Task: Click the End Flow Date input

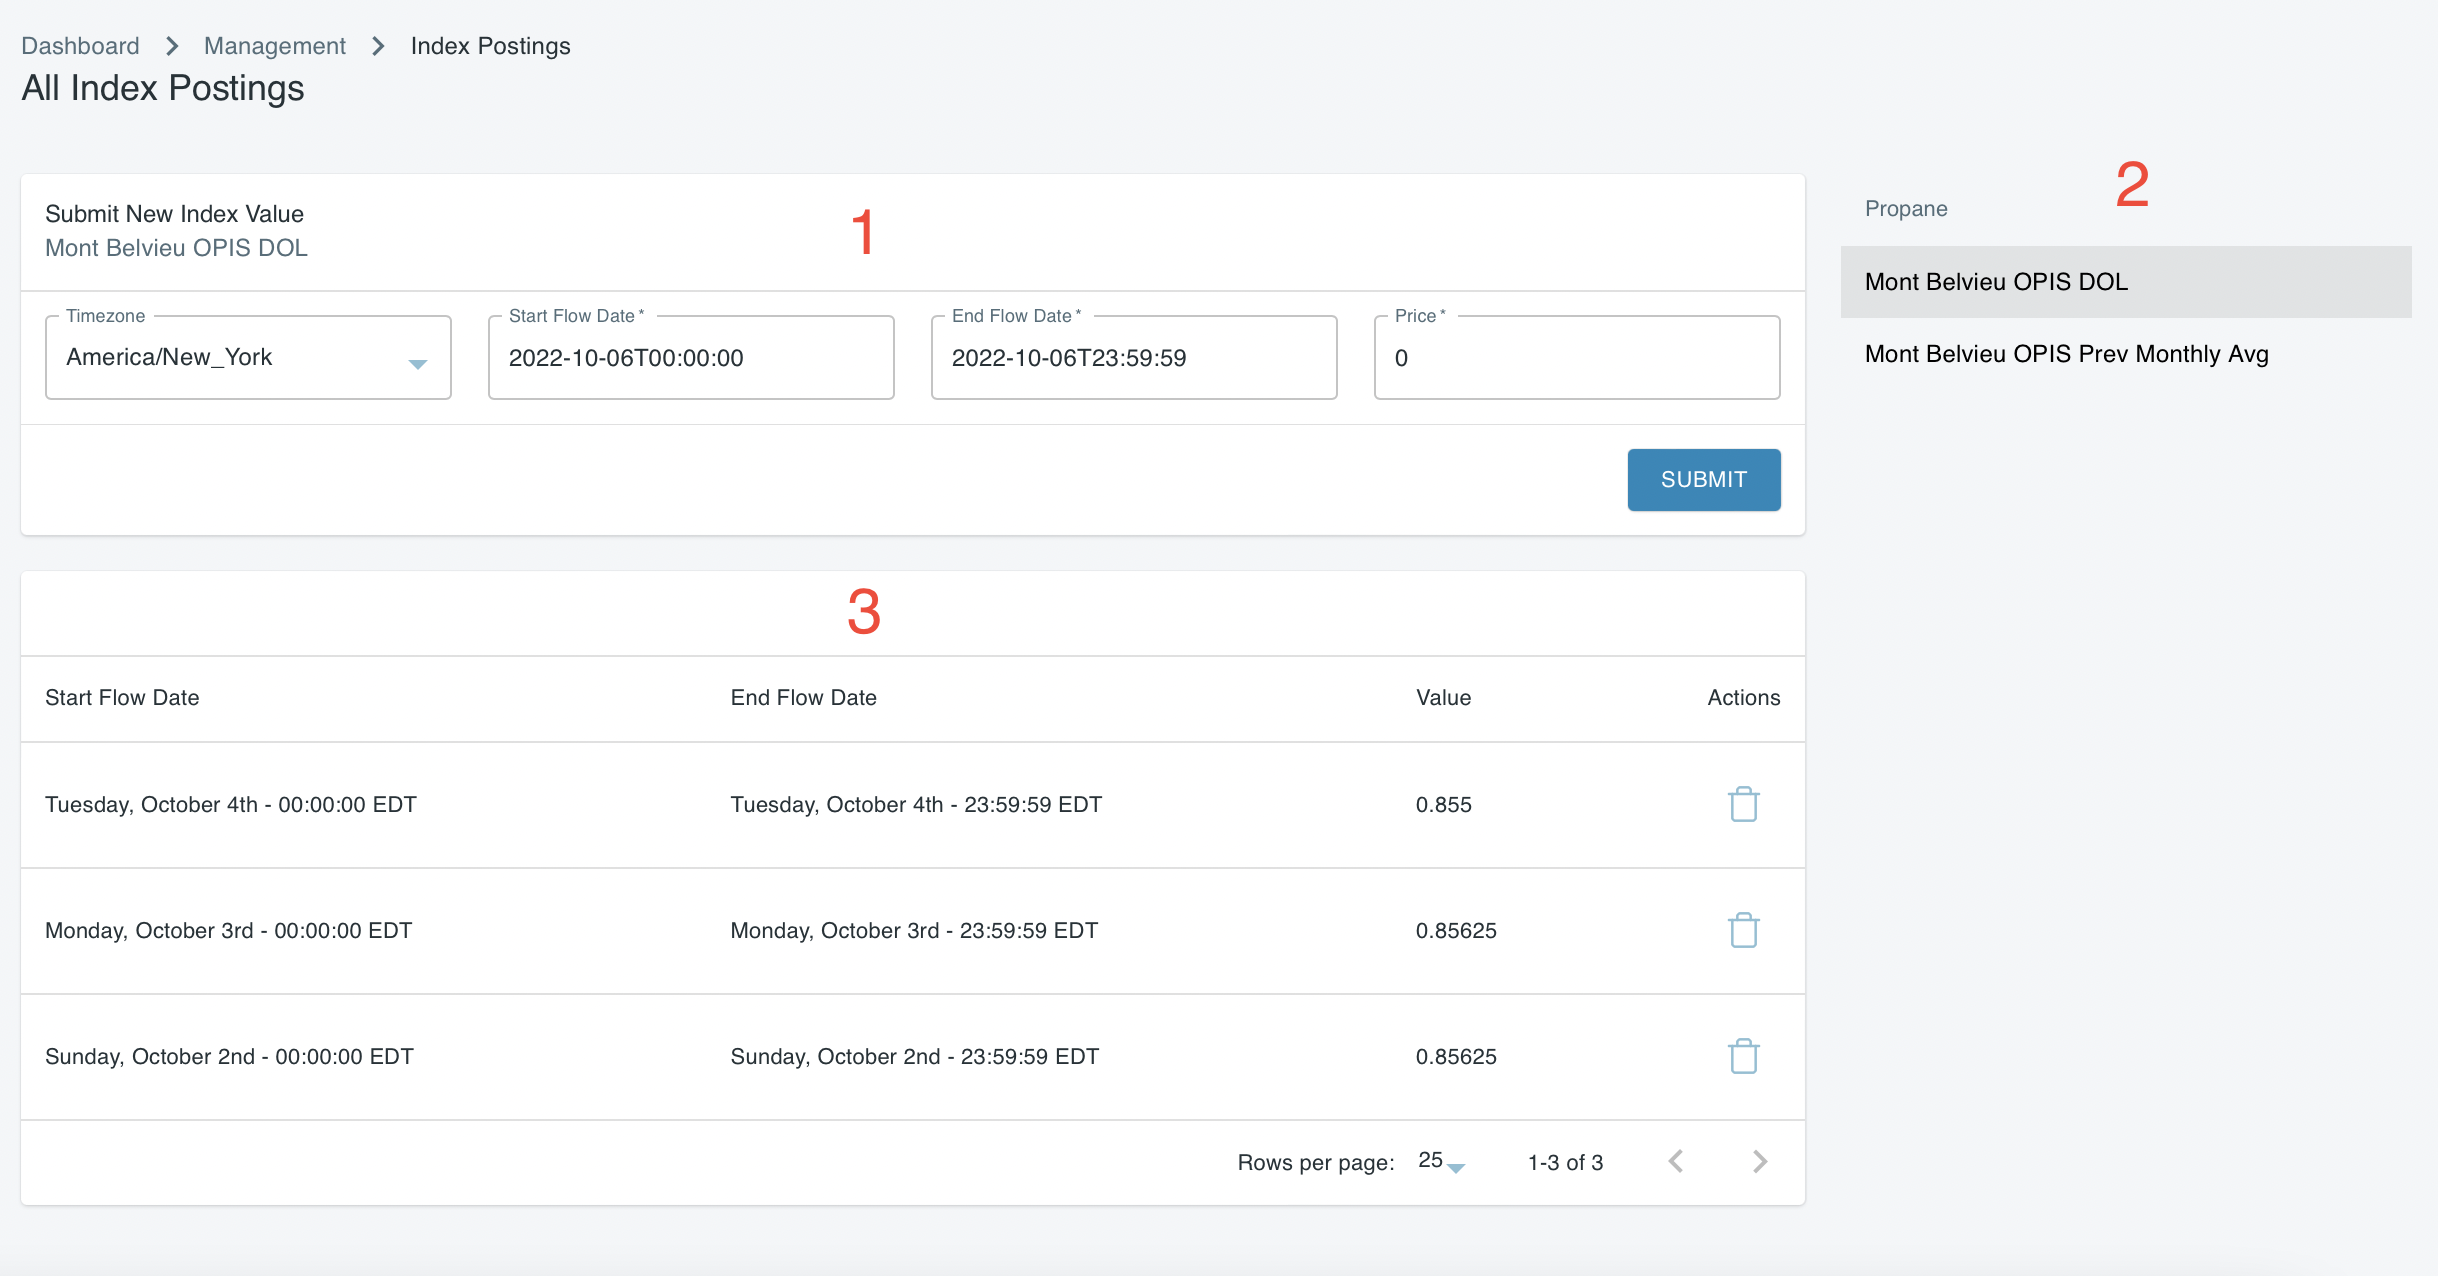Action: click(1133, 358)
